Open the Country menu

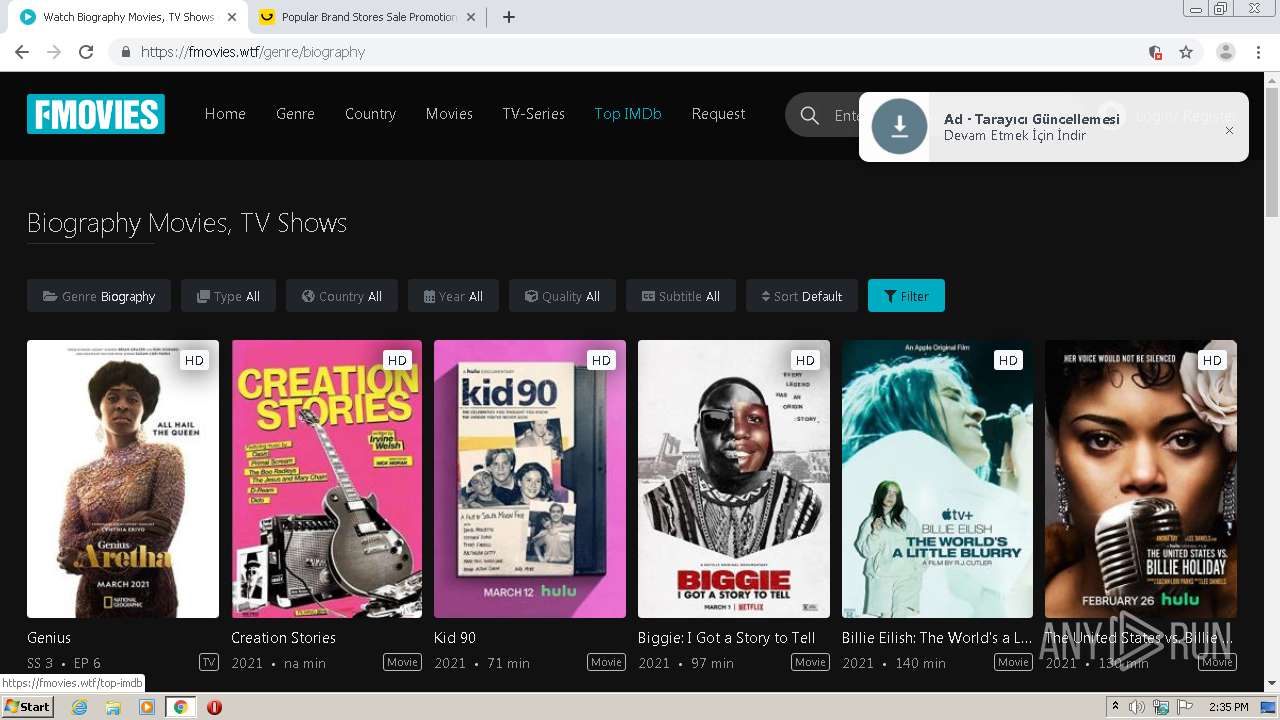370,114
